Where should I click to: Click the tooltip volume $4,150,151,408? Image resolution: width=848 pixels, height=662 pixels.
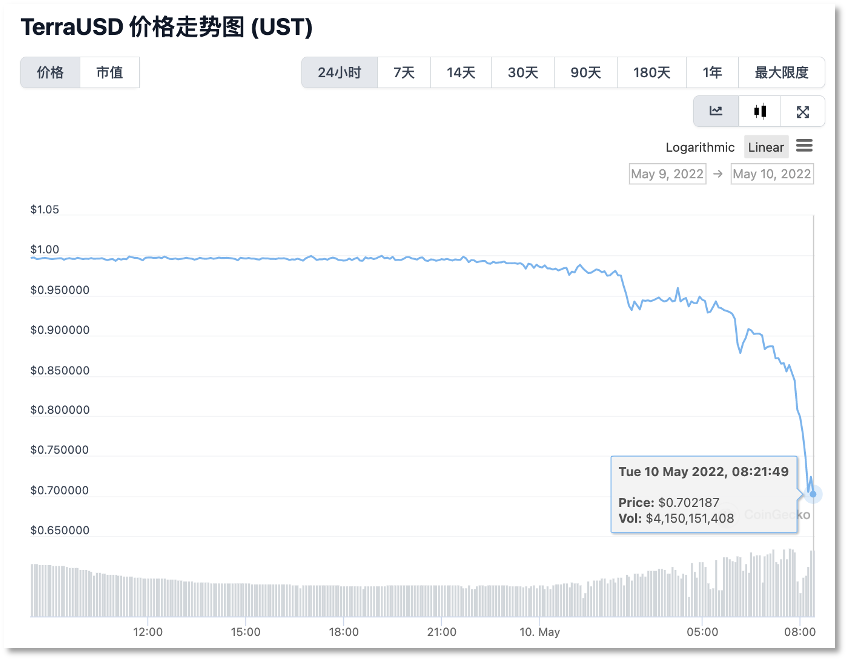coord(690,519)
